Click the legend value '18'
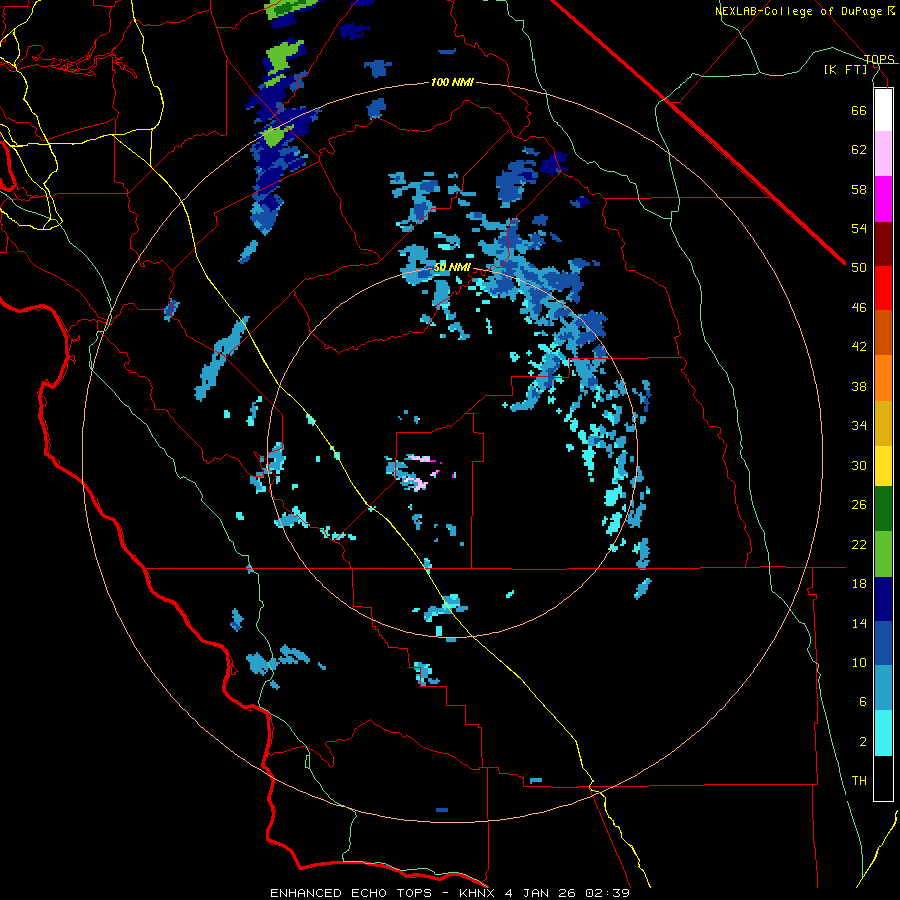Viewport: 900px width, 900px height. point(859,584)
